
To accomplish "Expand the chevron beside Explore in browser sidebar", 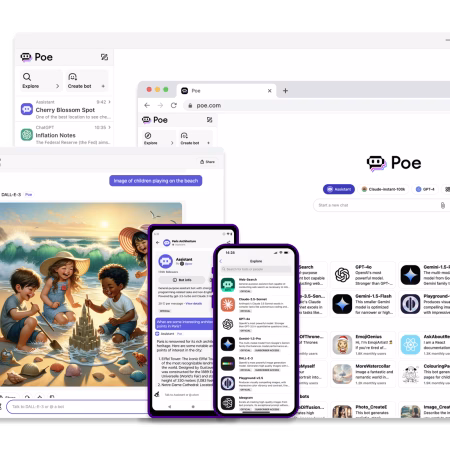I will point(172,143).
